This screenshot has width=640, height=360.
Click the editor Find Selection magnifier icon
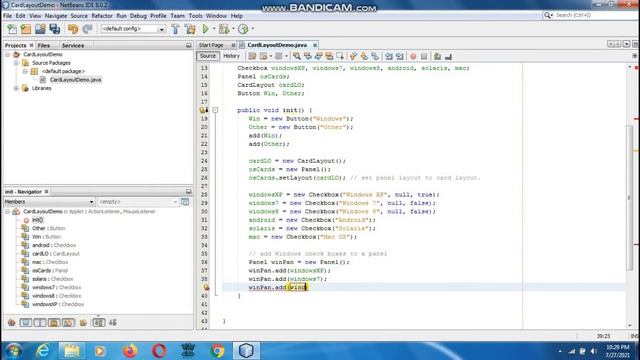[x=297, y=56]
